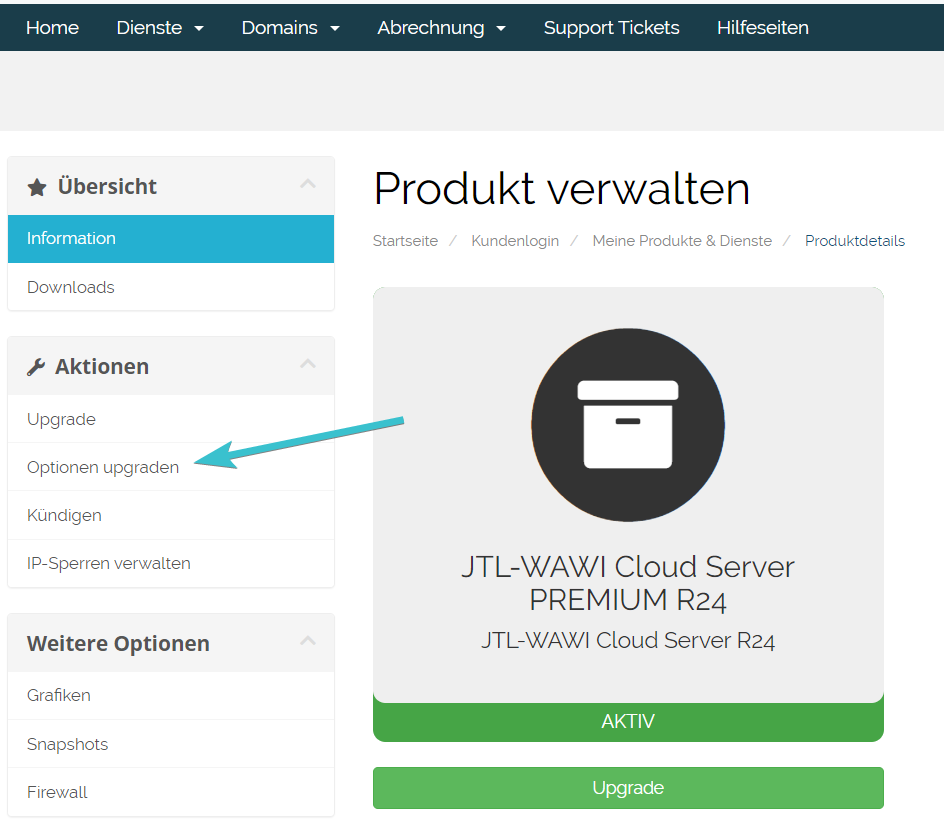This screenshot has height=826, width=944.
Task: Click the wrench icon beside Aktionen
Action: [x=36, y=367]
